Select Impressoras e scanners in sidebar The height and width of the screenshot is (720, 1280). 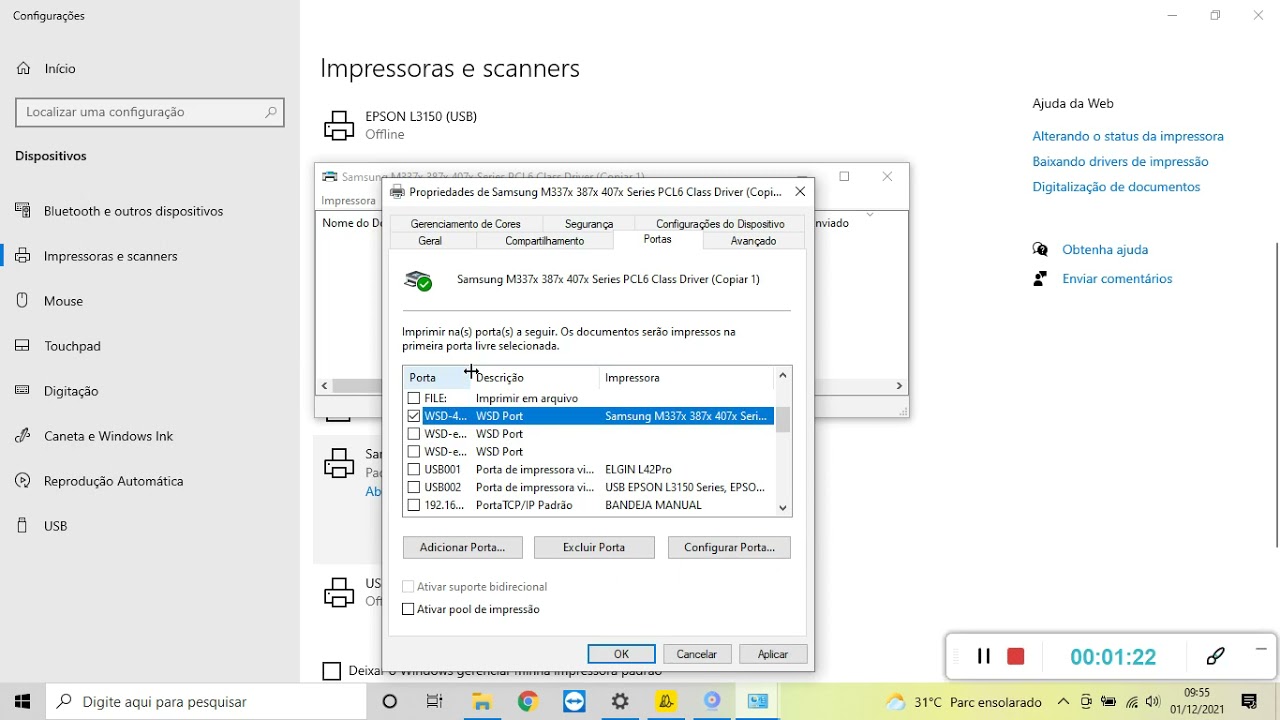(x=110, y=256)
